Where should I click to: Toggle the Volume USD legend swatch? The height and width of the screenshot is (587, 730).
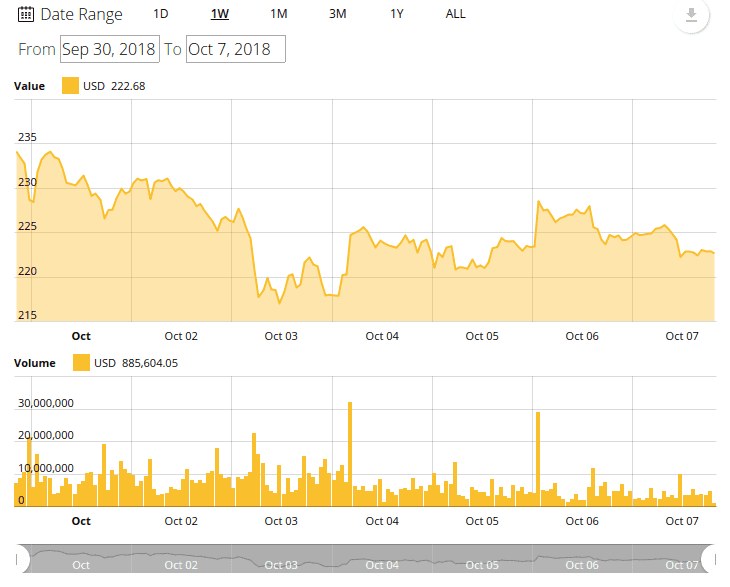(81, 363)
